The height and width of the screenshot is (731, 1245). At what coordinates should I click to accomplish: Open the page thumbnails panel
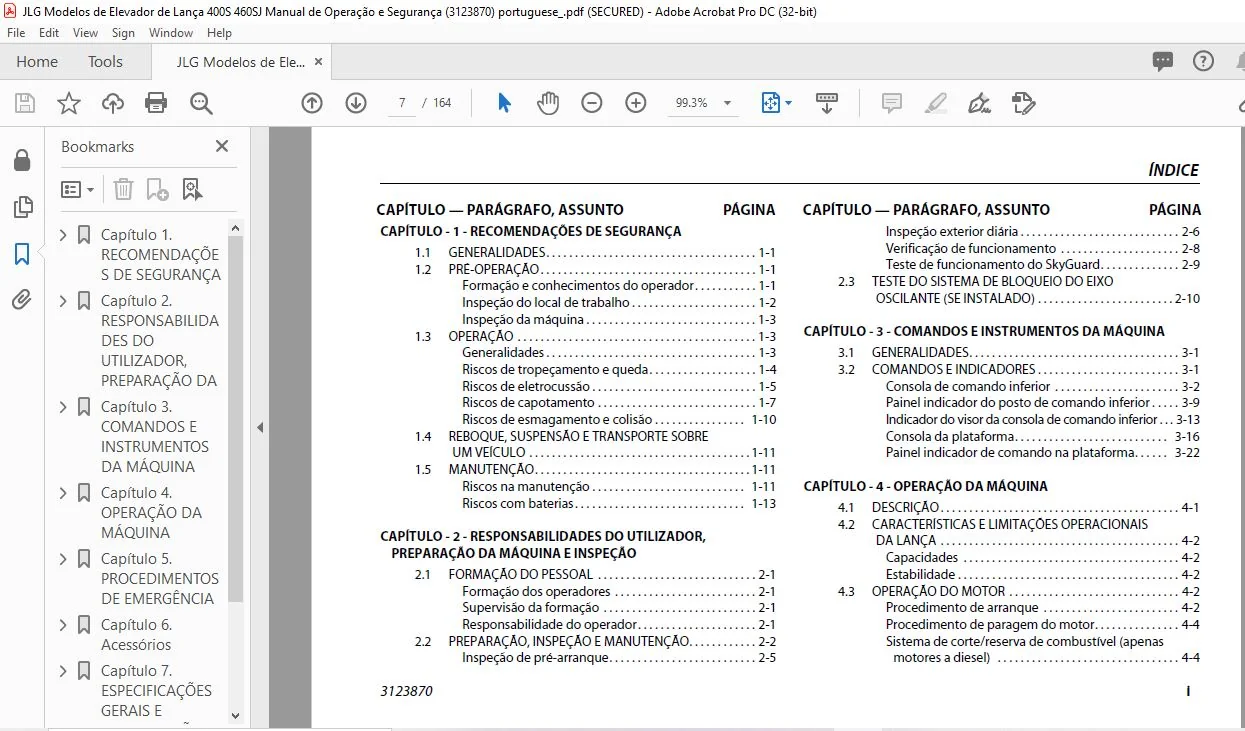[x=22, y=208]
